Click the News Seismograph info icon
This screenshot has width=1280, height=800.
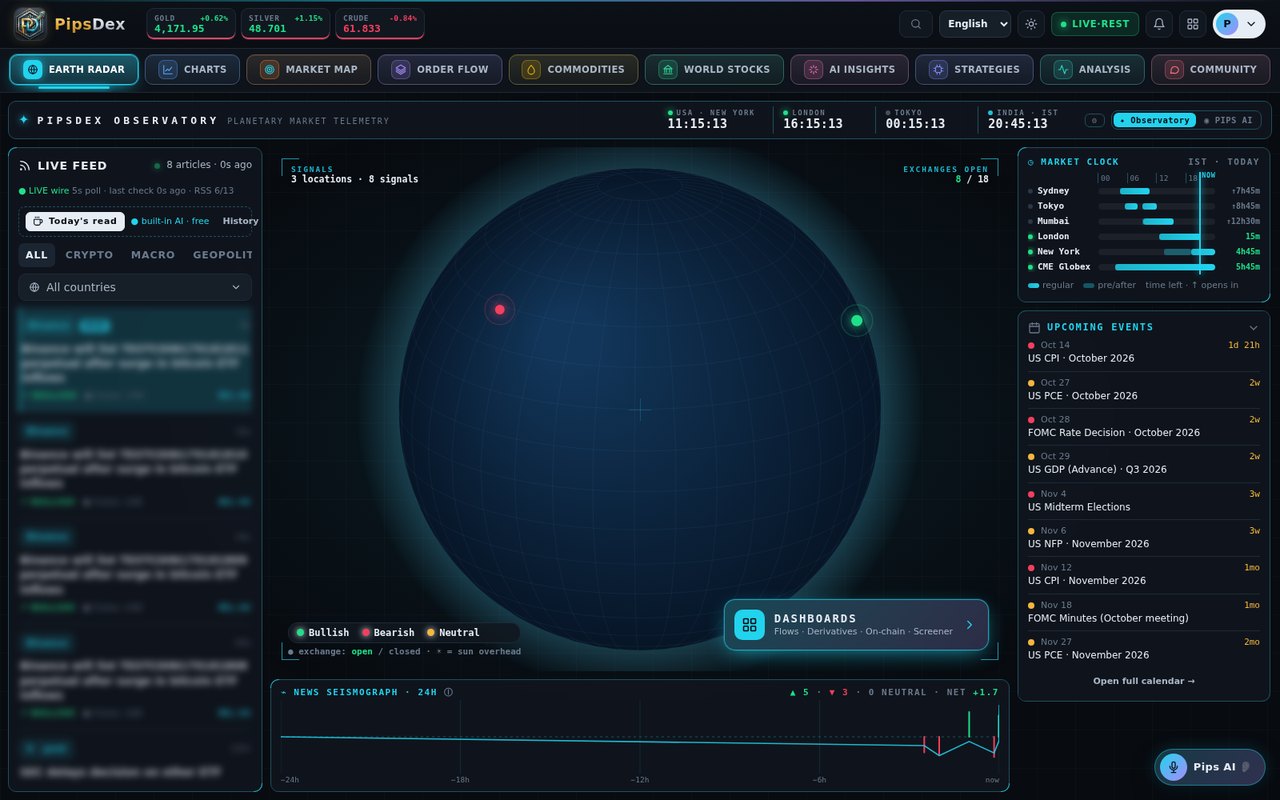[x=448, y=692]
